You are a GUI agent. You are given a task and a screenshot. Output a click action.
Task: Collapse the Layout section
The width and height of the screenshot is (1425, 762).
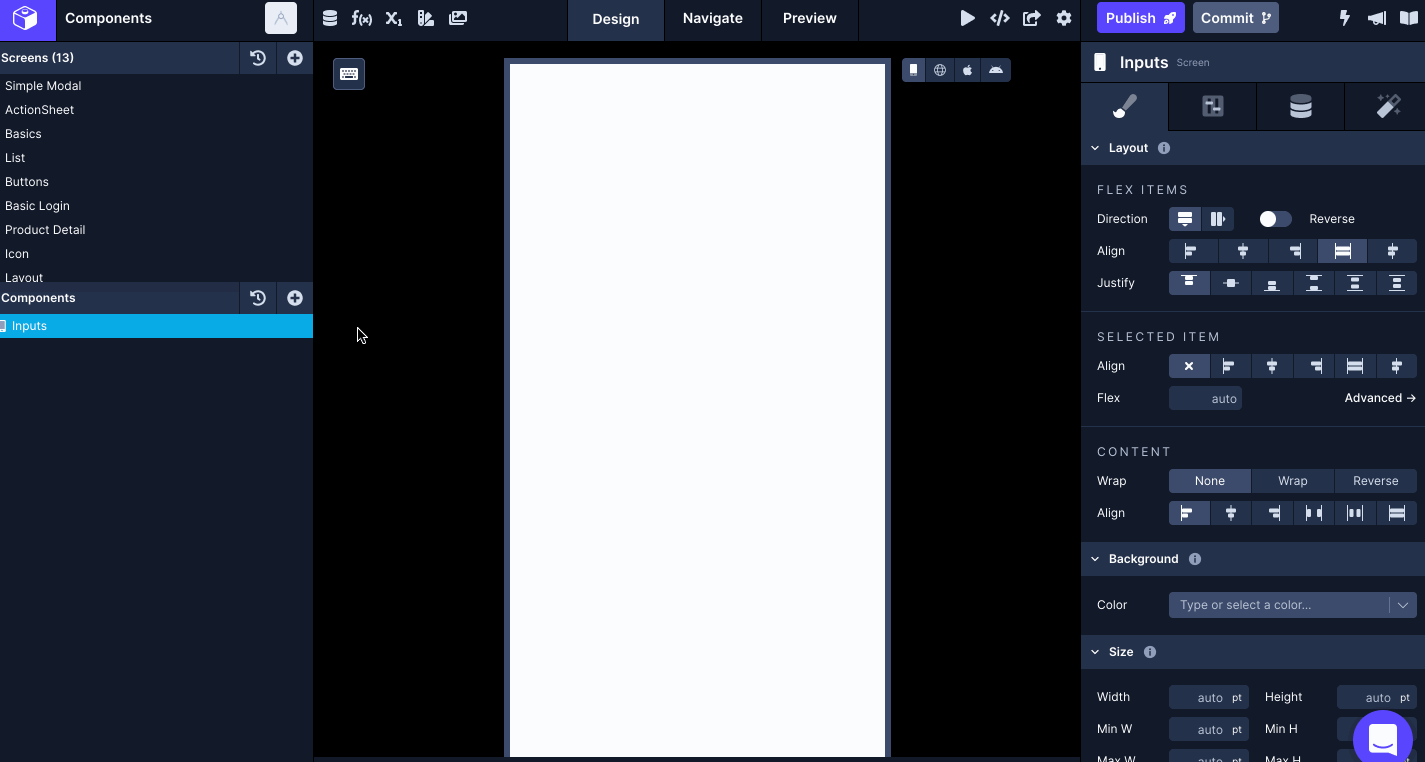tap(1095, 148)
